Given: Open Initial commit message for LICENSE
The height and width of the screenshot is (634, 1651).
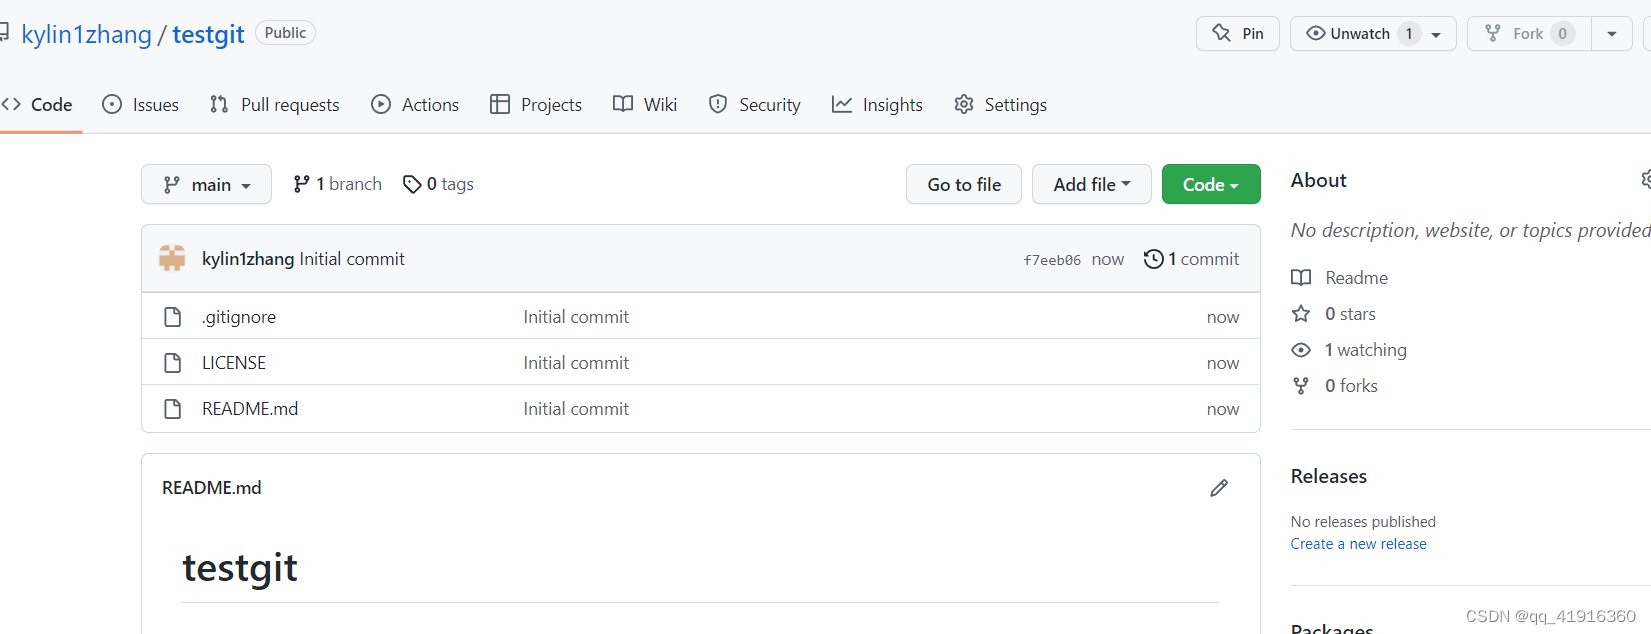Looking at the screenshot, I should click(x=576, y=363).
